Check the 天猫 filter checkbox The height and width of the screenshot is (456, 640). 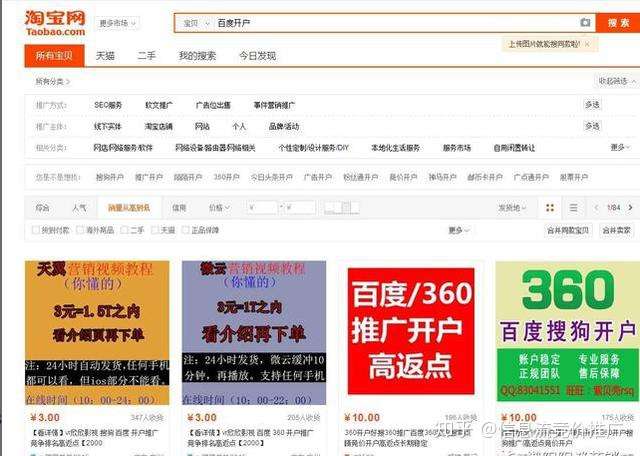click(x=155, y=230)
